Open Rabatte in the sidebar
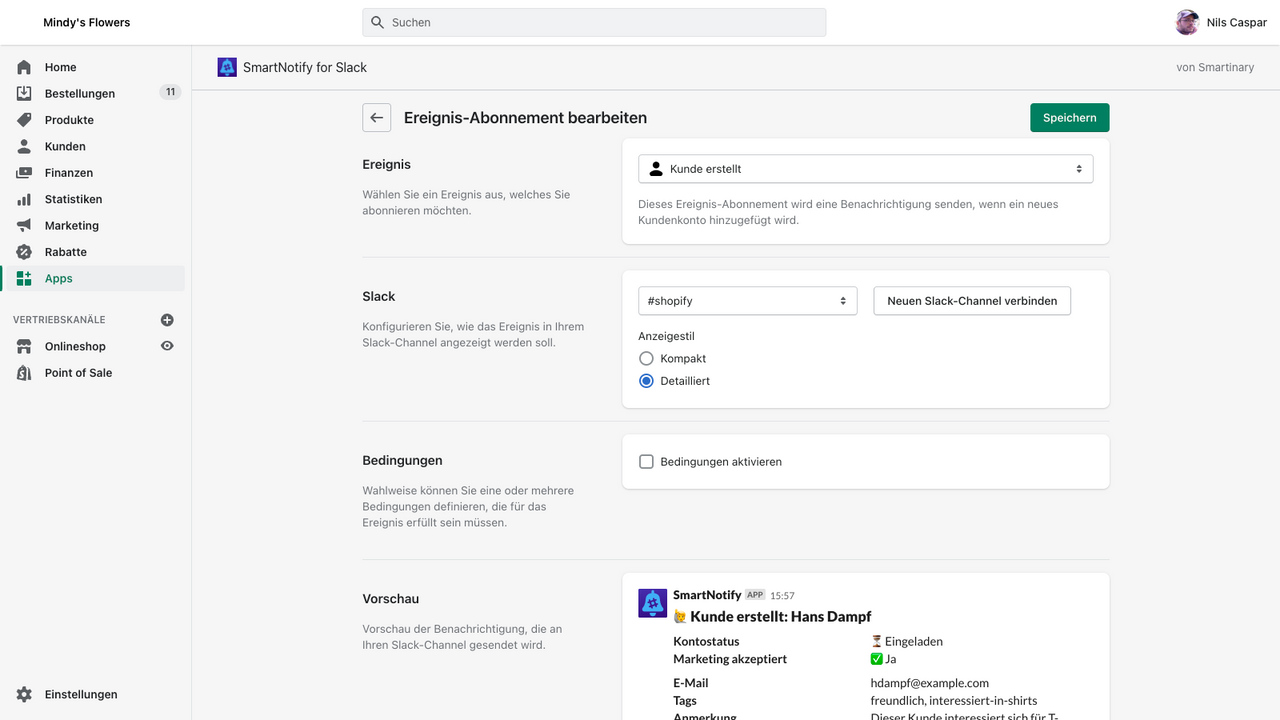The width and height of the screenshot is (1280, 720). tap(66, 252)
